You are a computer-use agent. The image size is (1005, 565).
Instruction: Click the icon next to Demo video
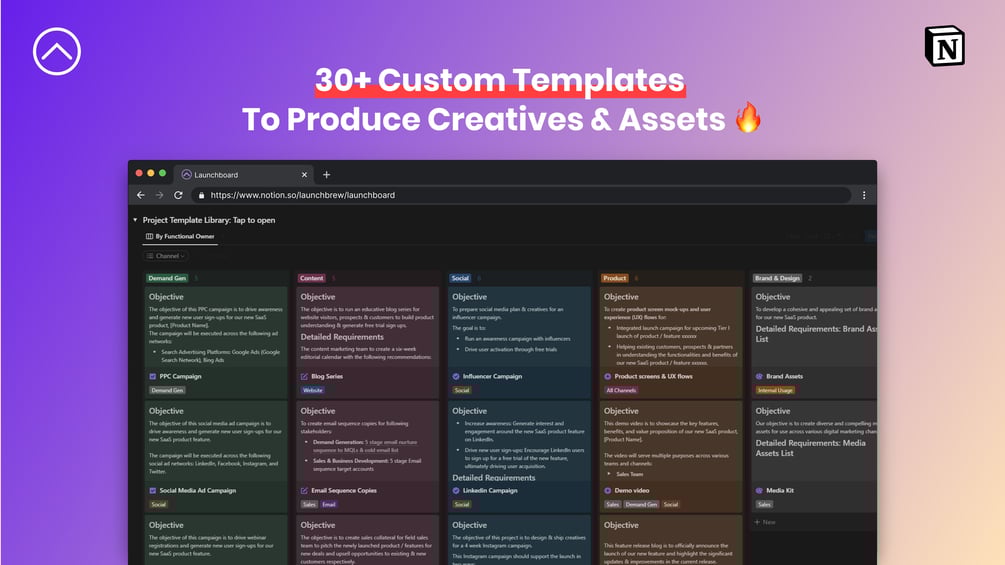(608, 491)
